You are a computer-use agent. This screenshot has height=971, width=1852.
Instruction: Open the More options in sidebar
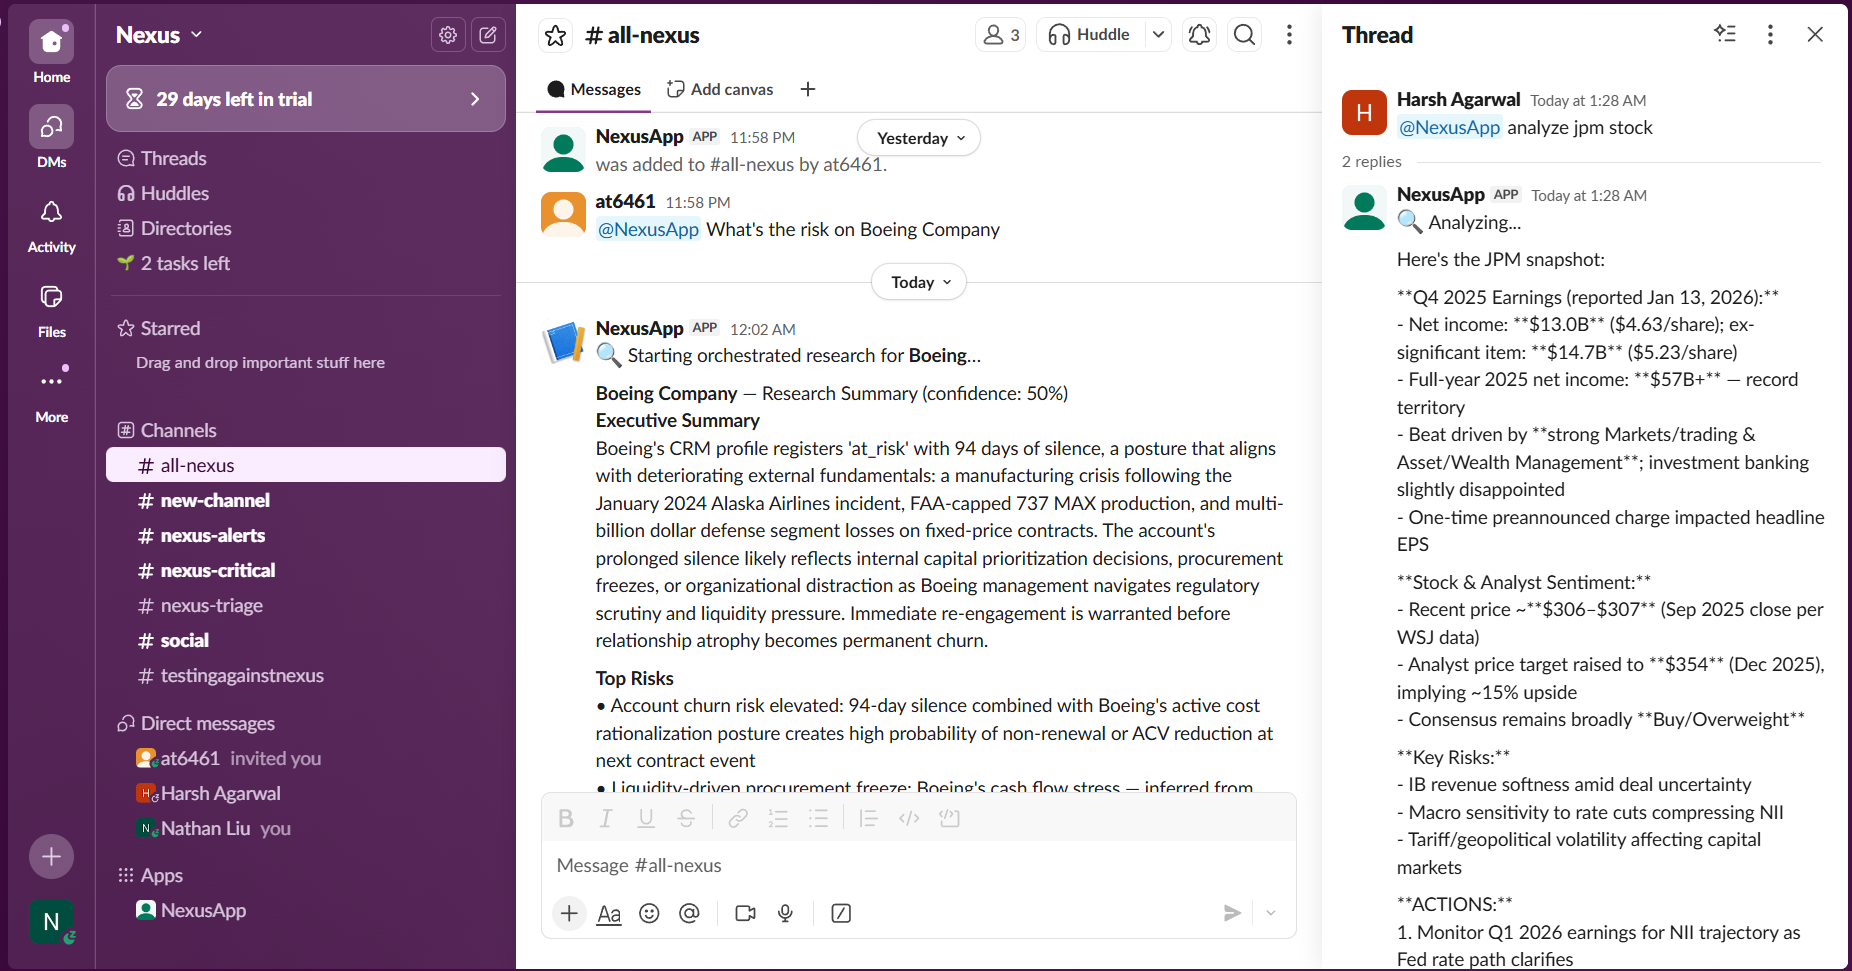[x=51, y=394]
